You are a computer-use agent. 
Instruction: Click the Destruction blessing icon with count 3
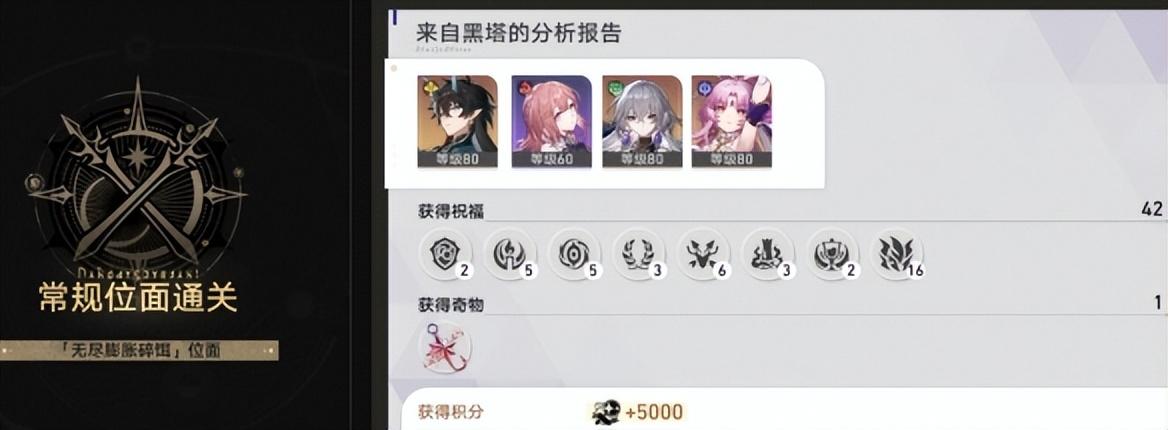click(x=766, y=254)
